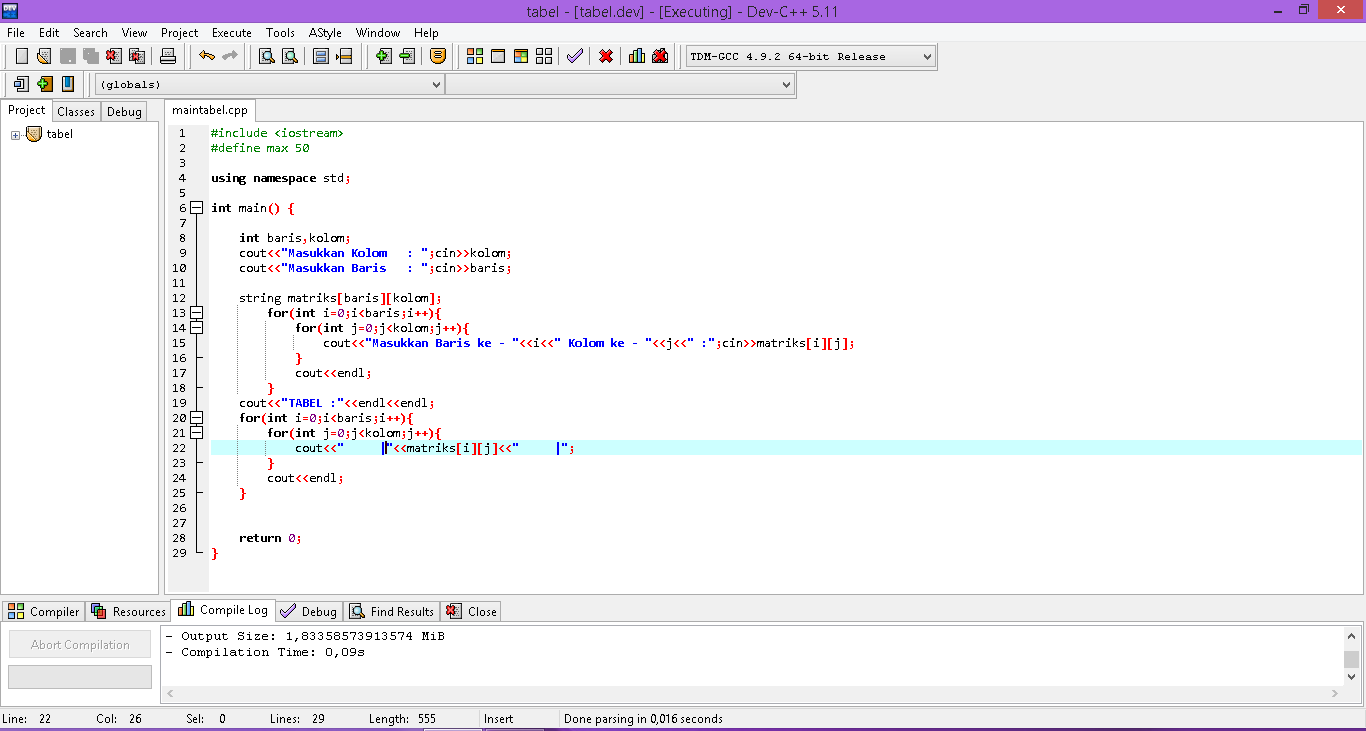1366x731 pixels.
Task: Toggle bookmark green plus icon
Action: click(x=44, y=84)
